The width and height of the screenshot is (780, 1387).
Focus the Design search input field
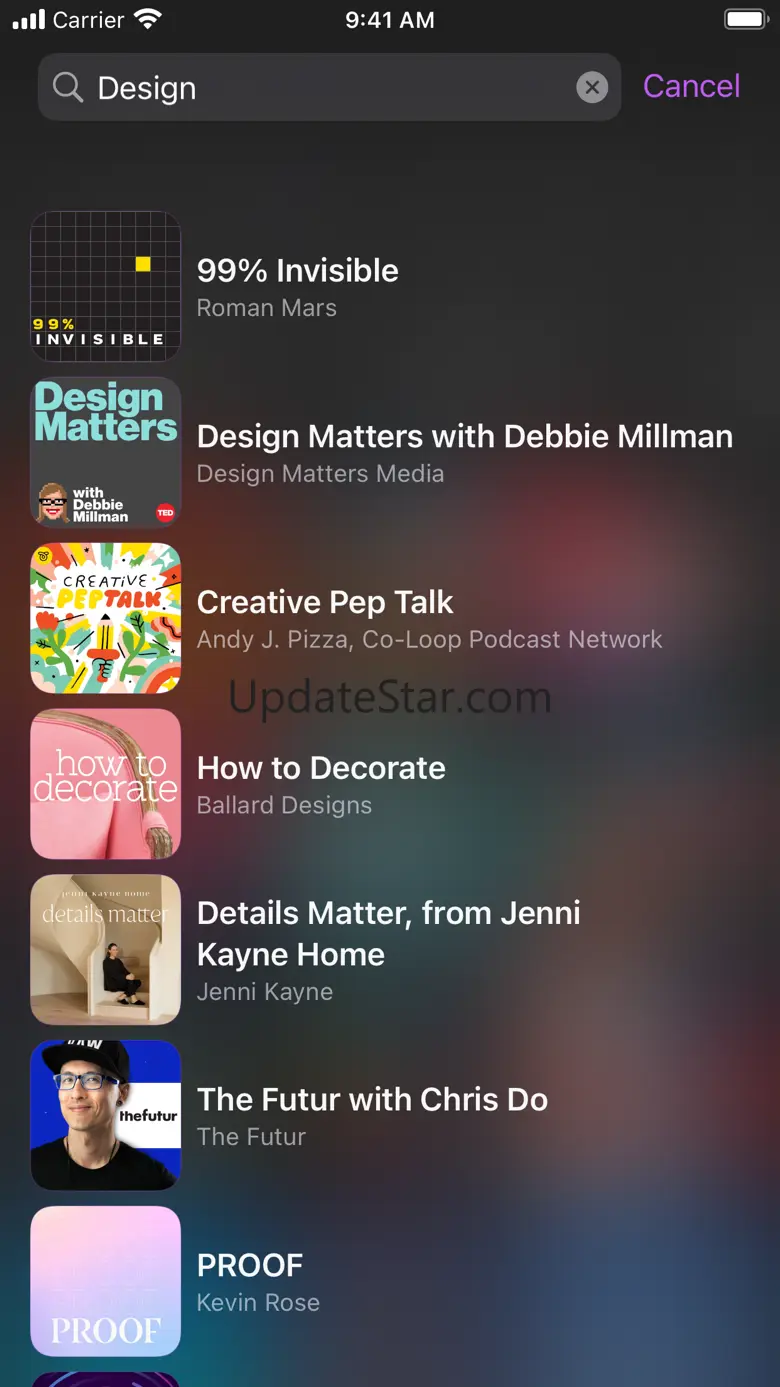point(329,87)
